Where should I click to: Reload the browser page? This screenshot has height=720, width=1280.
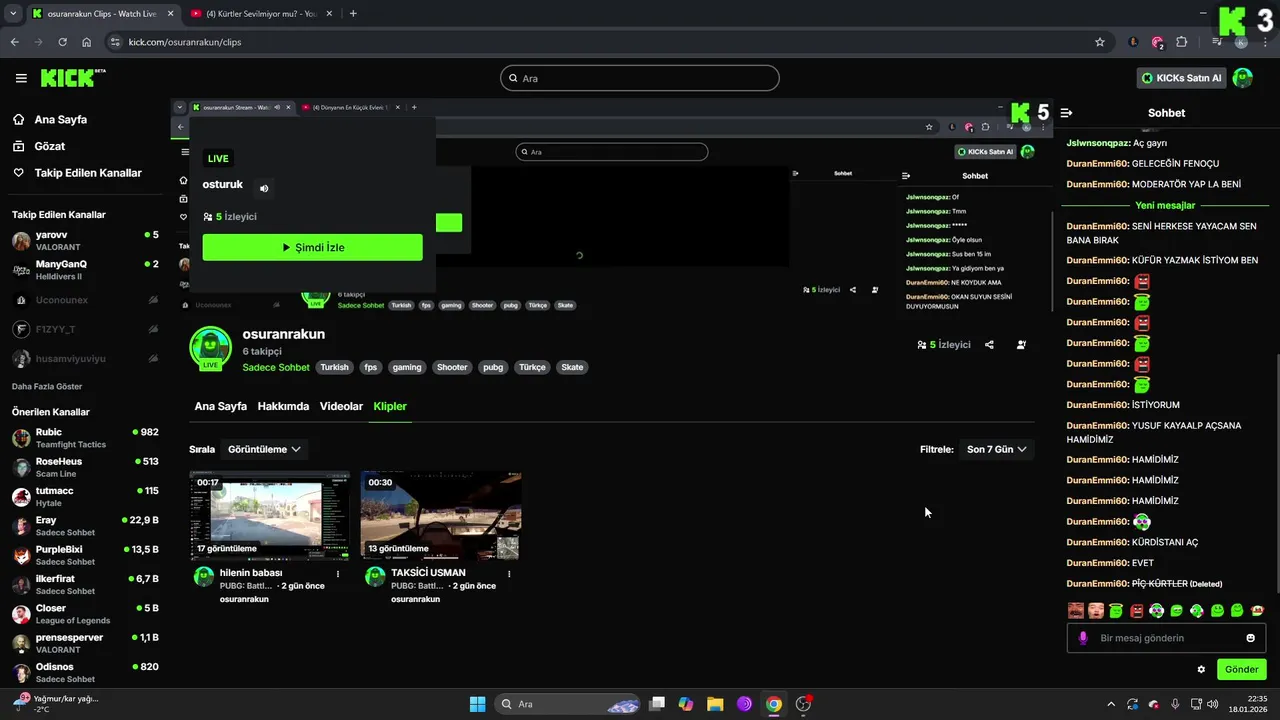[x=62, y=42]
